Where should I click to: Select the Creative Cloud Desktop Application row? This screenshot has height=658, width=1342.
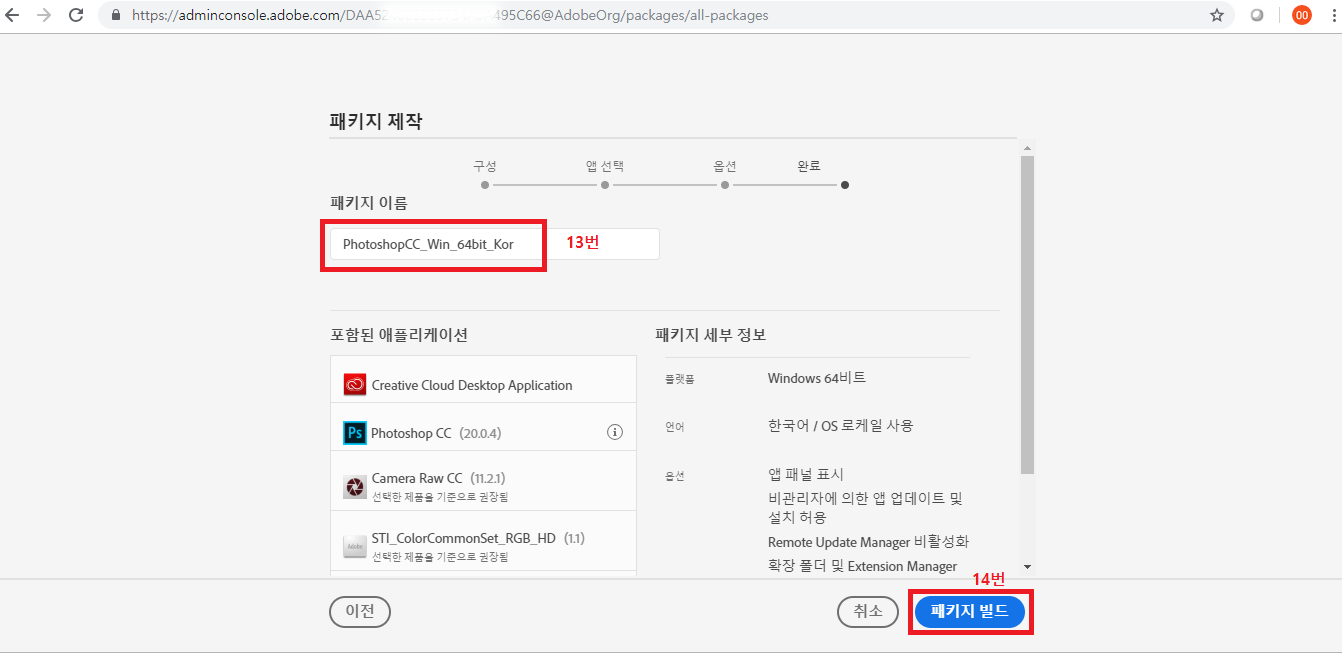point(483,380)
